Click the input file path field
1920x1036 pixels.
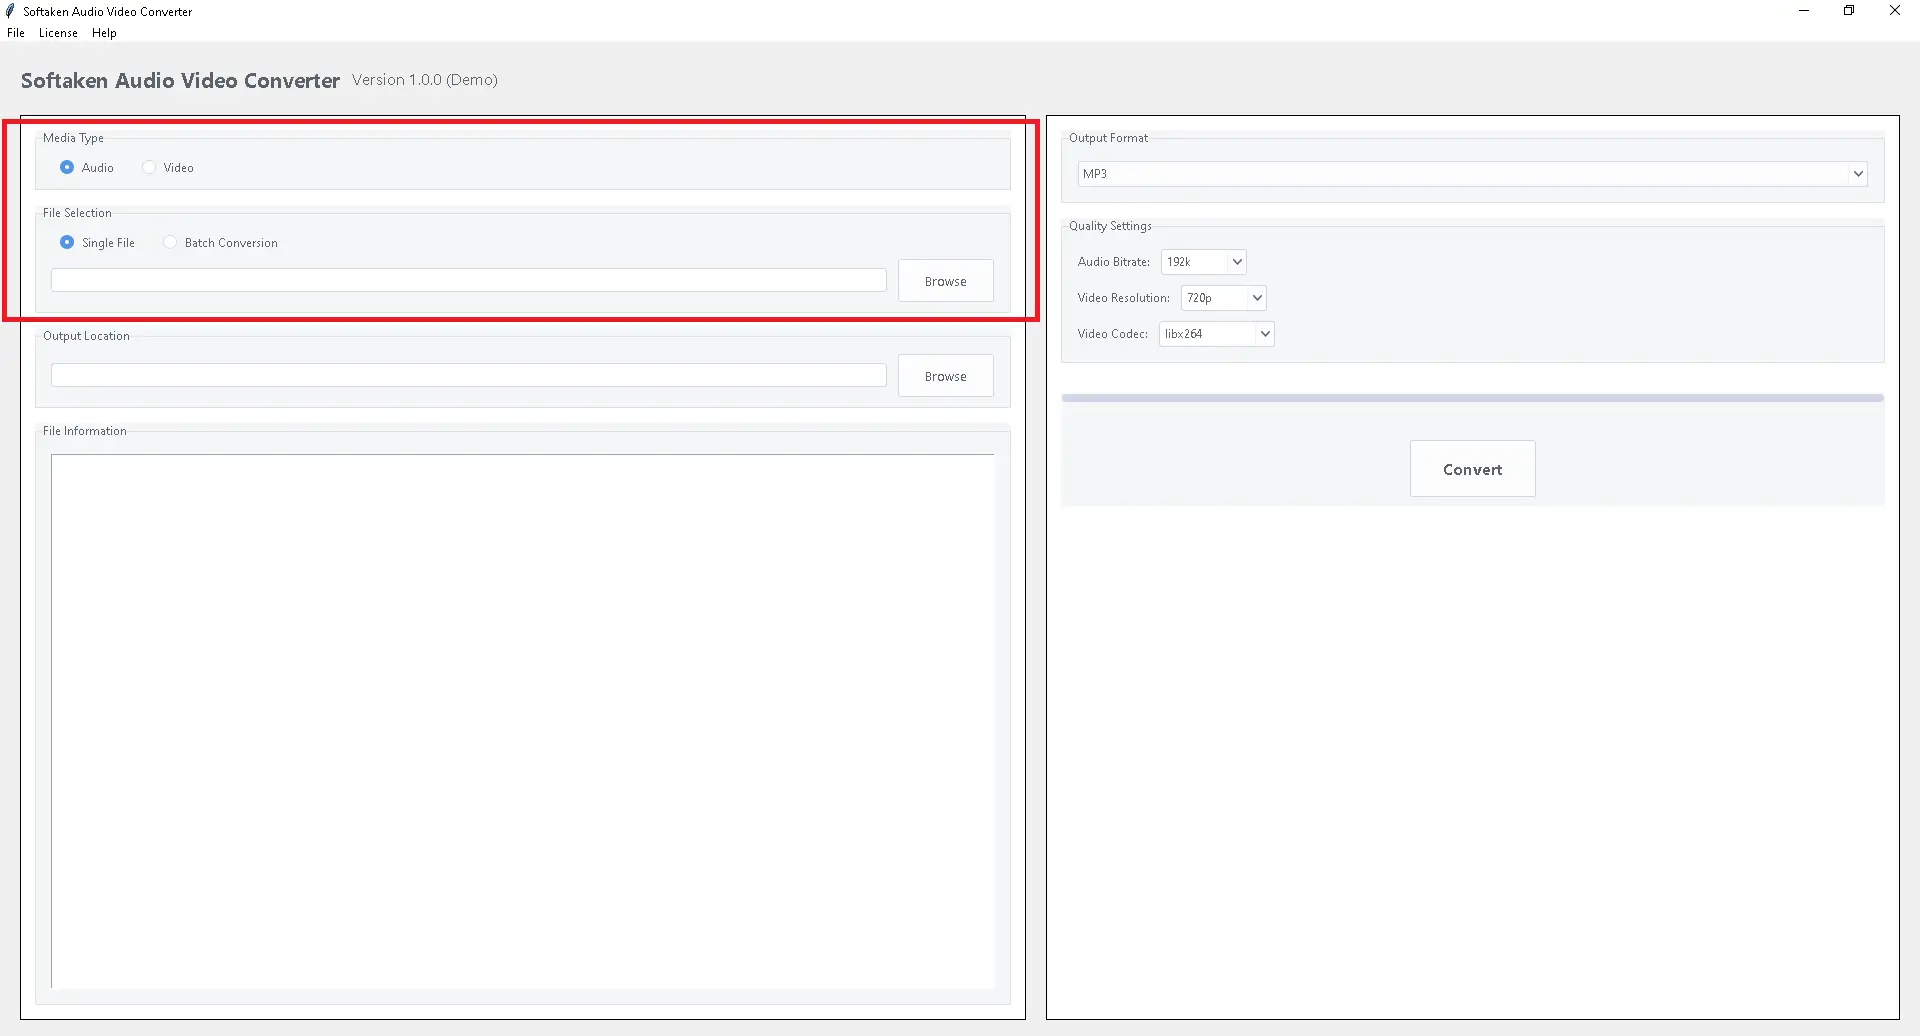coord(468,281)
